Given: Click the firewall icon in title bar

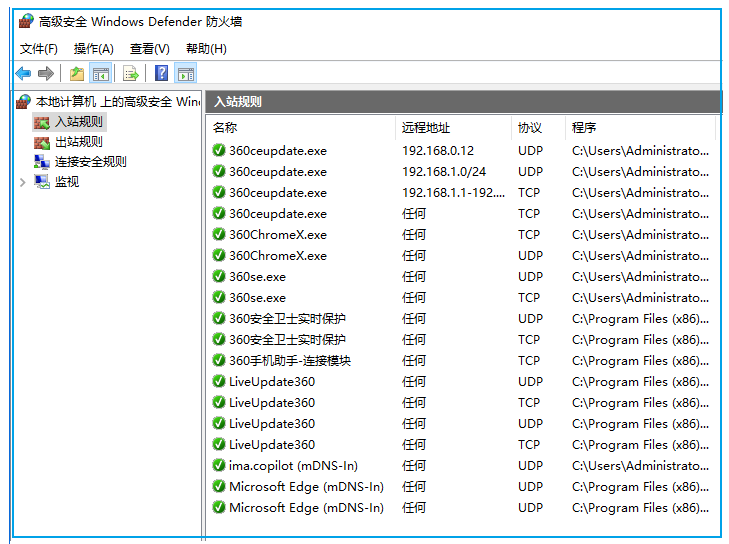Looking at the screenshot, I should (26, 21).
